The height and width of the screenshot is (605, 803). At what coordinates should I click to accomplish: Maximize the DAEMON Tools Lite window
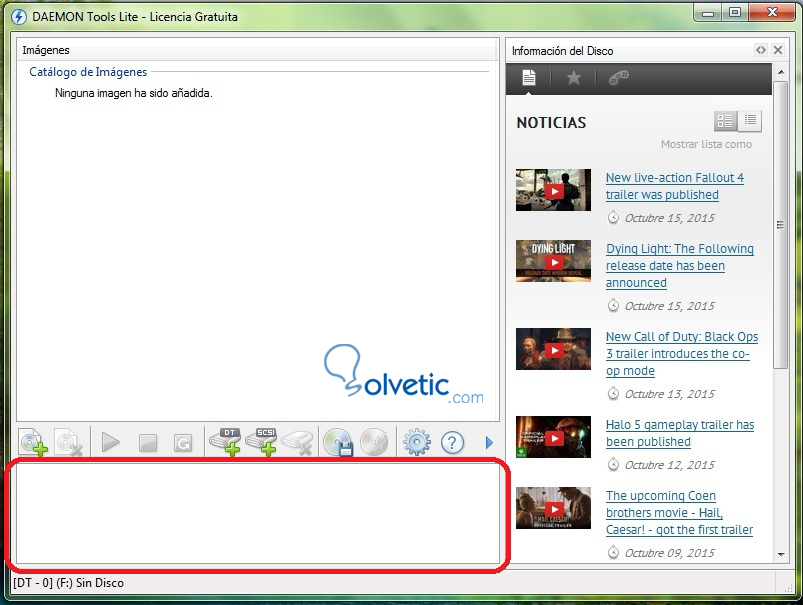[735, 13]
